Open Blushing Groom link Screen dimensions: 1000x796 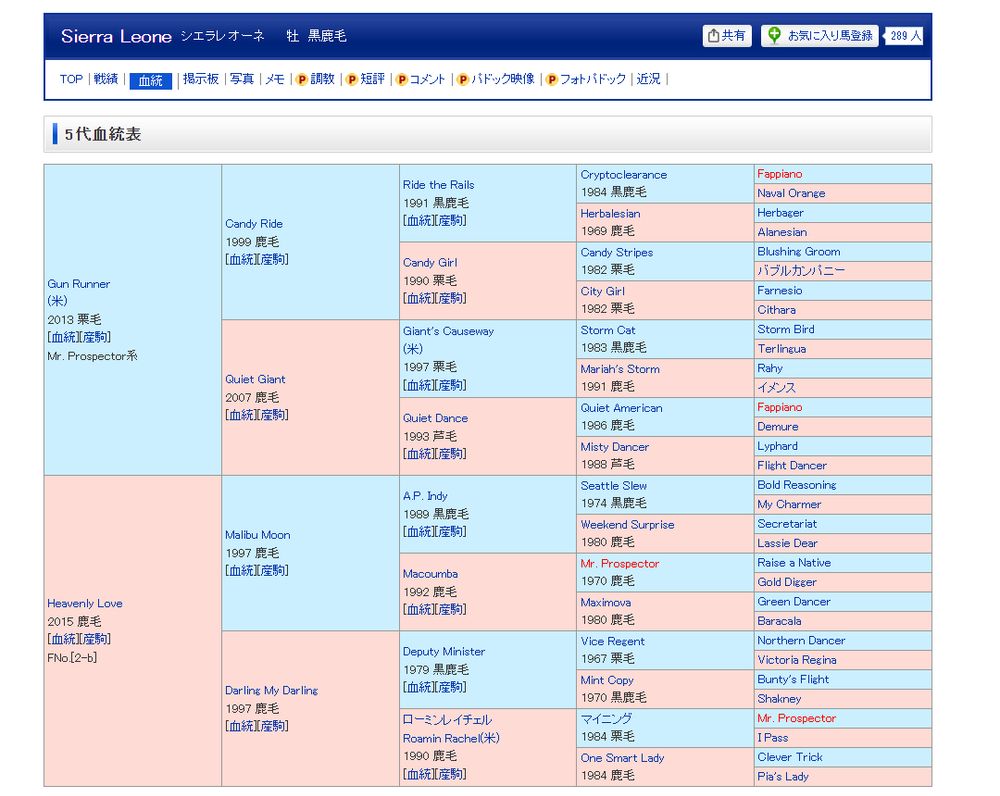(x=799, y=252)
